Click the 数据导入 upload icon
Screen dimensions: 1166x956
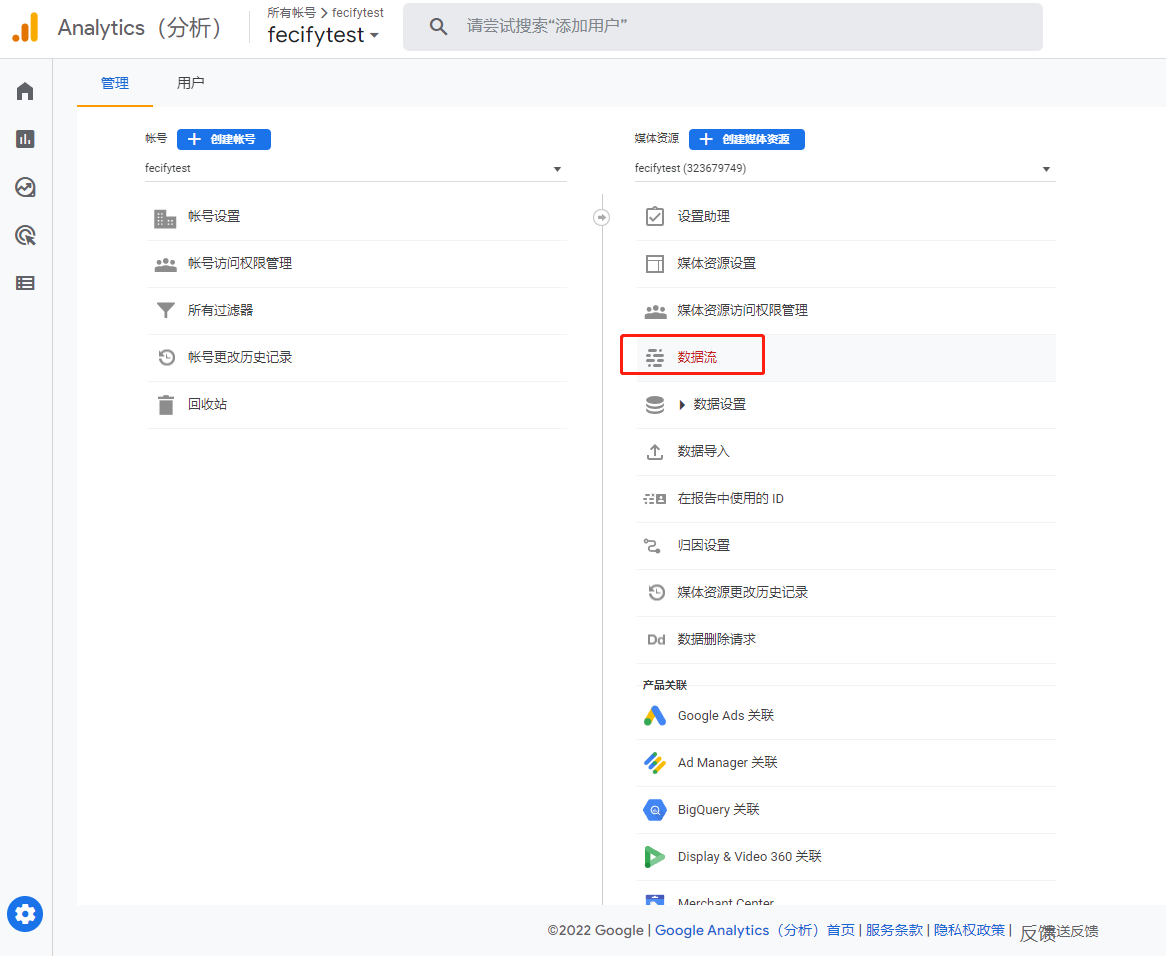tap(654, 451)
